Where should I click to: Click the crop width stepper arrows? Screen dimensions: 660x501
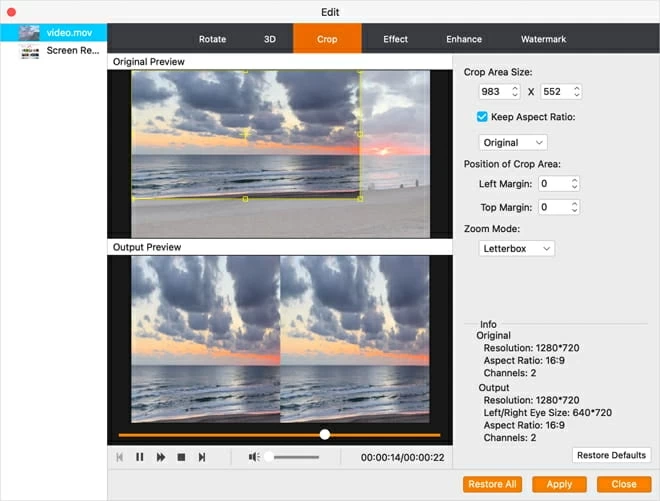pyautogui.click(x=515, y=92)
